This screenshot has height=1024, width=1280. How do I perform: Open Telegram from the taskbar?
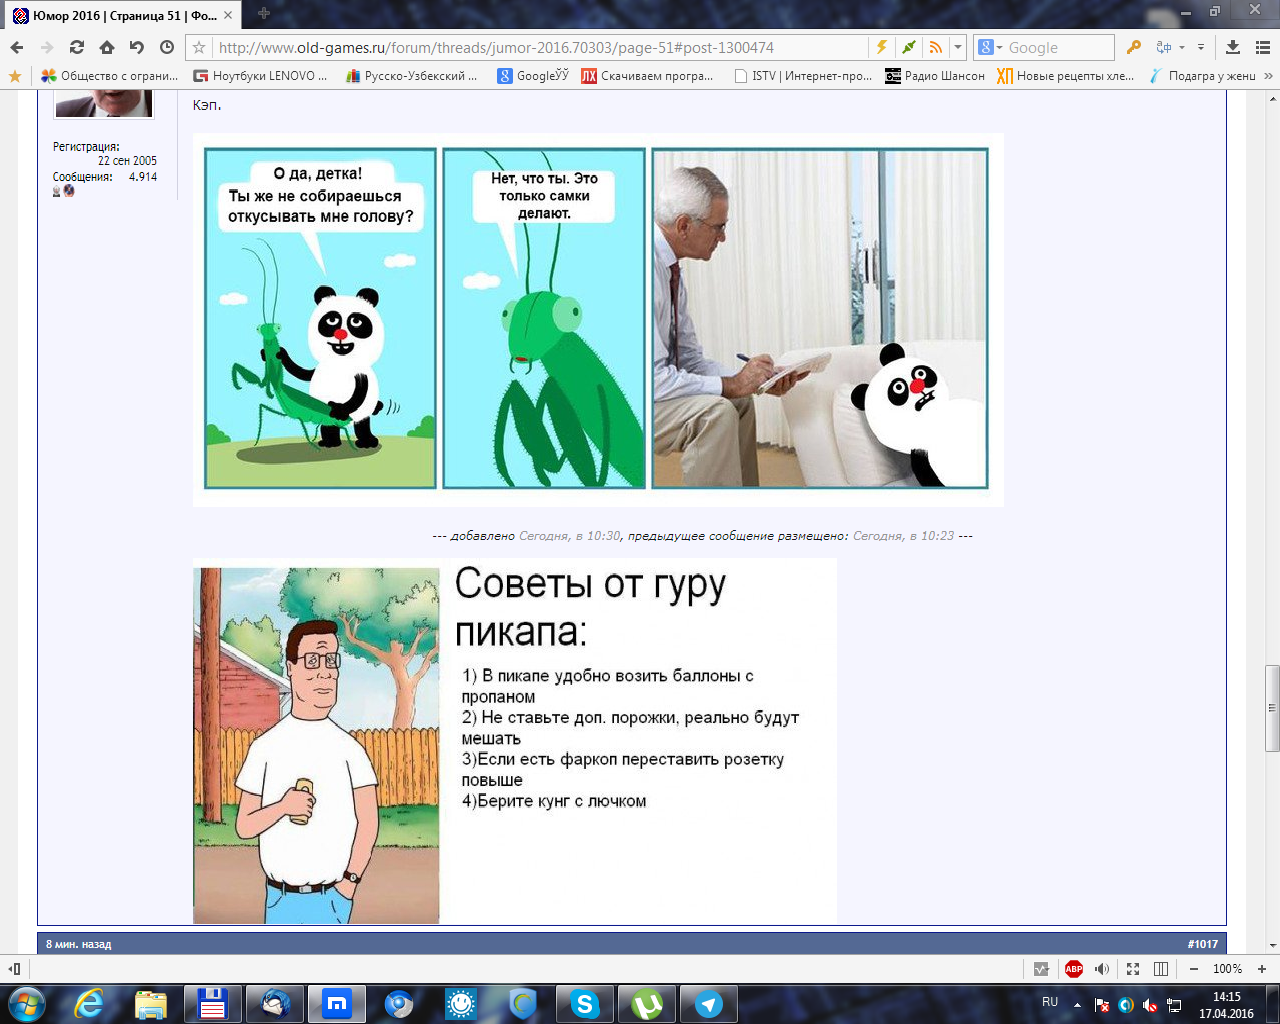709,1004
